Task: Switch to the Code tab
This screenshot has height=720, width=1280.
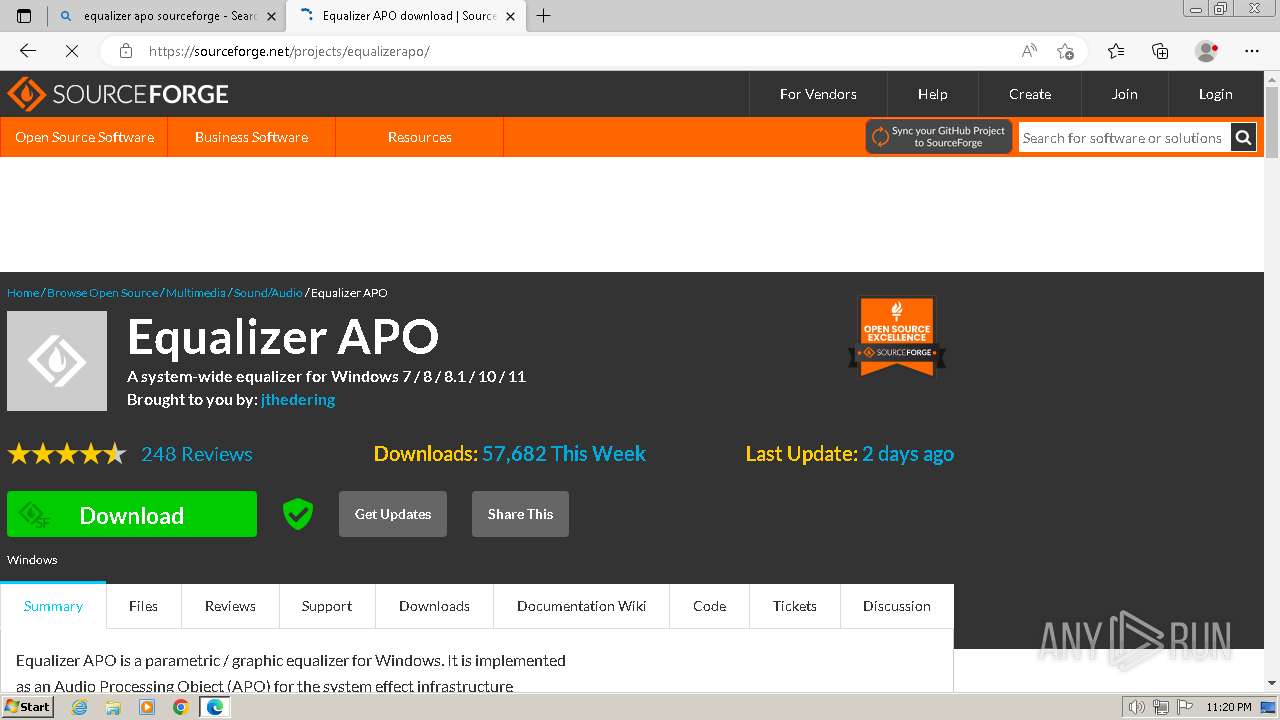Action: (x=710, y=606)
